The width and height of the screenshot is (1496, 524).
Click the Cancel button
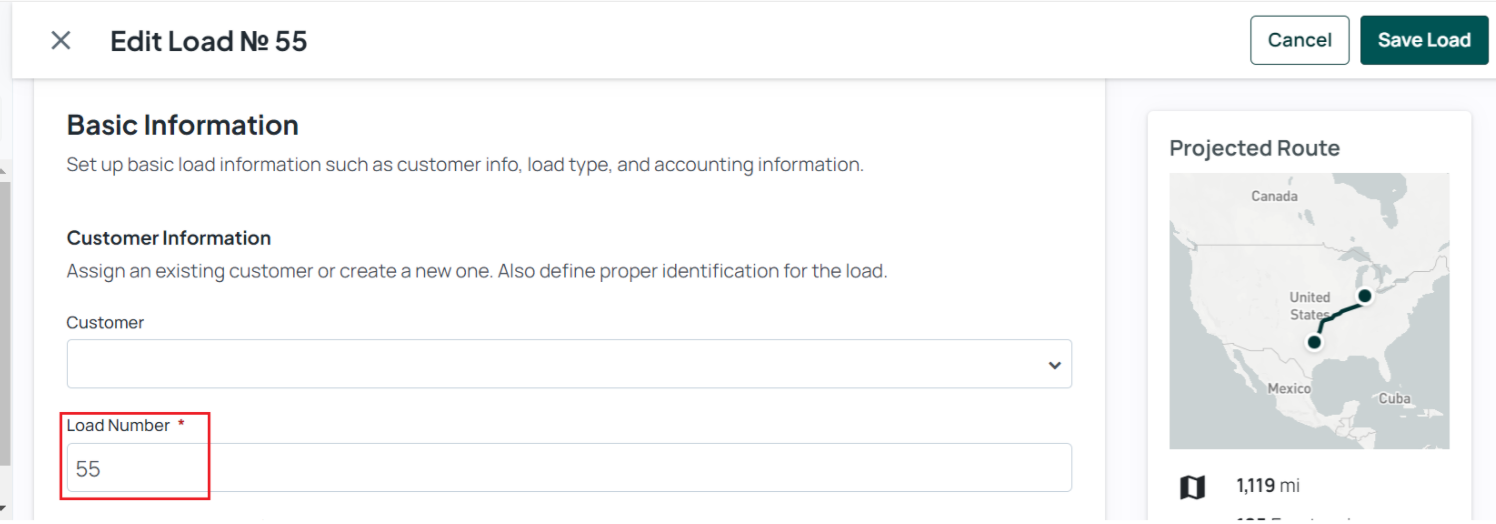click(x=1299, y=40)
